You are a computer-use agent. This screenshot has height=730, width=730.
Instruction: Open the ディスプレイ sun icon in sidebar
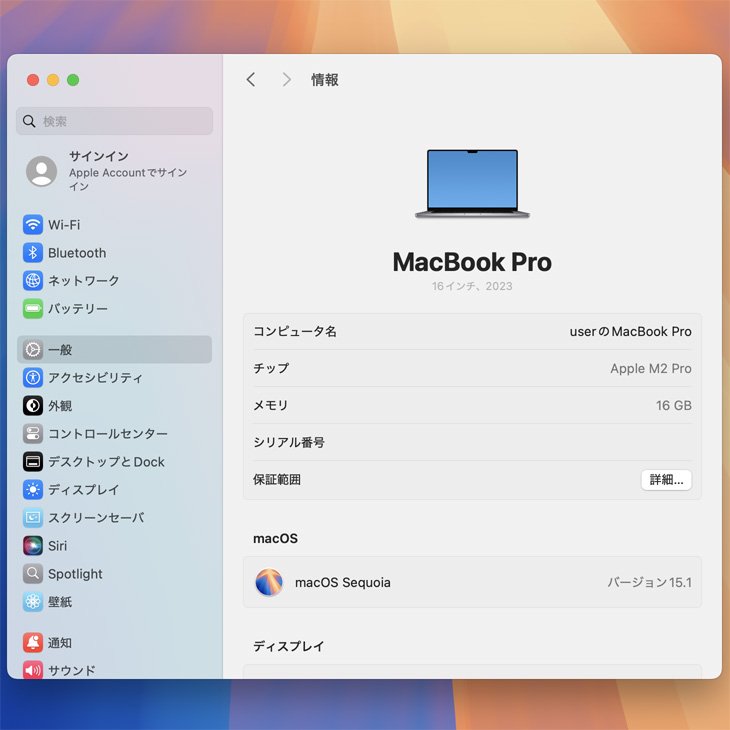33,489
